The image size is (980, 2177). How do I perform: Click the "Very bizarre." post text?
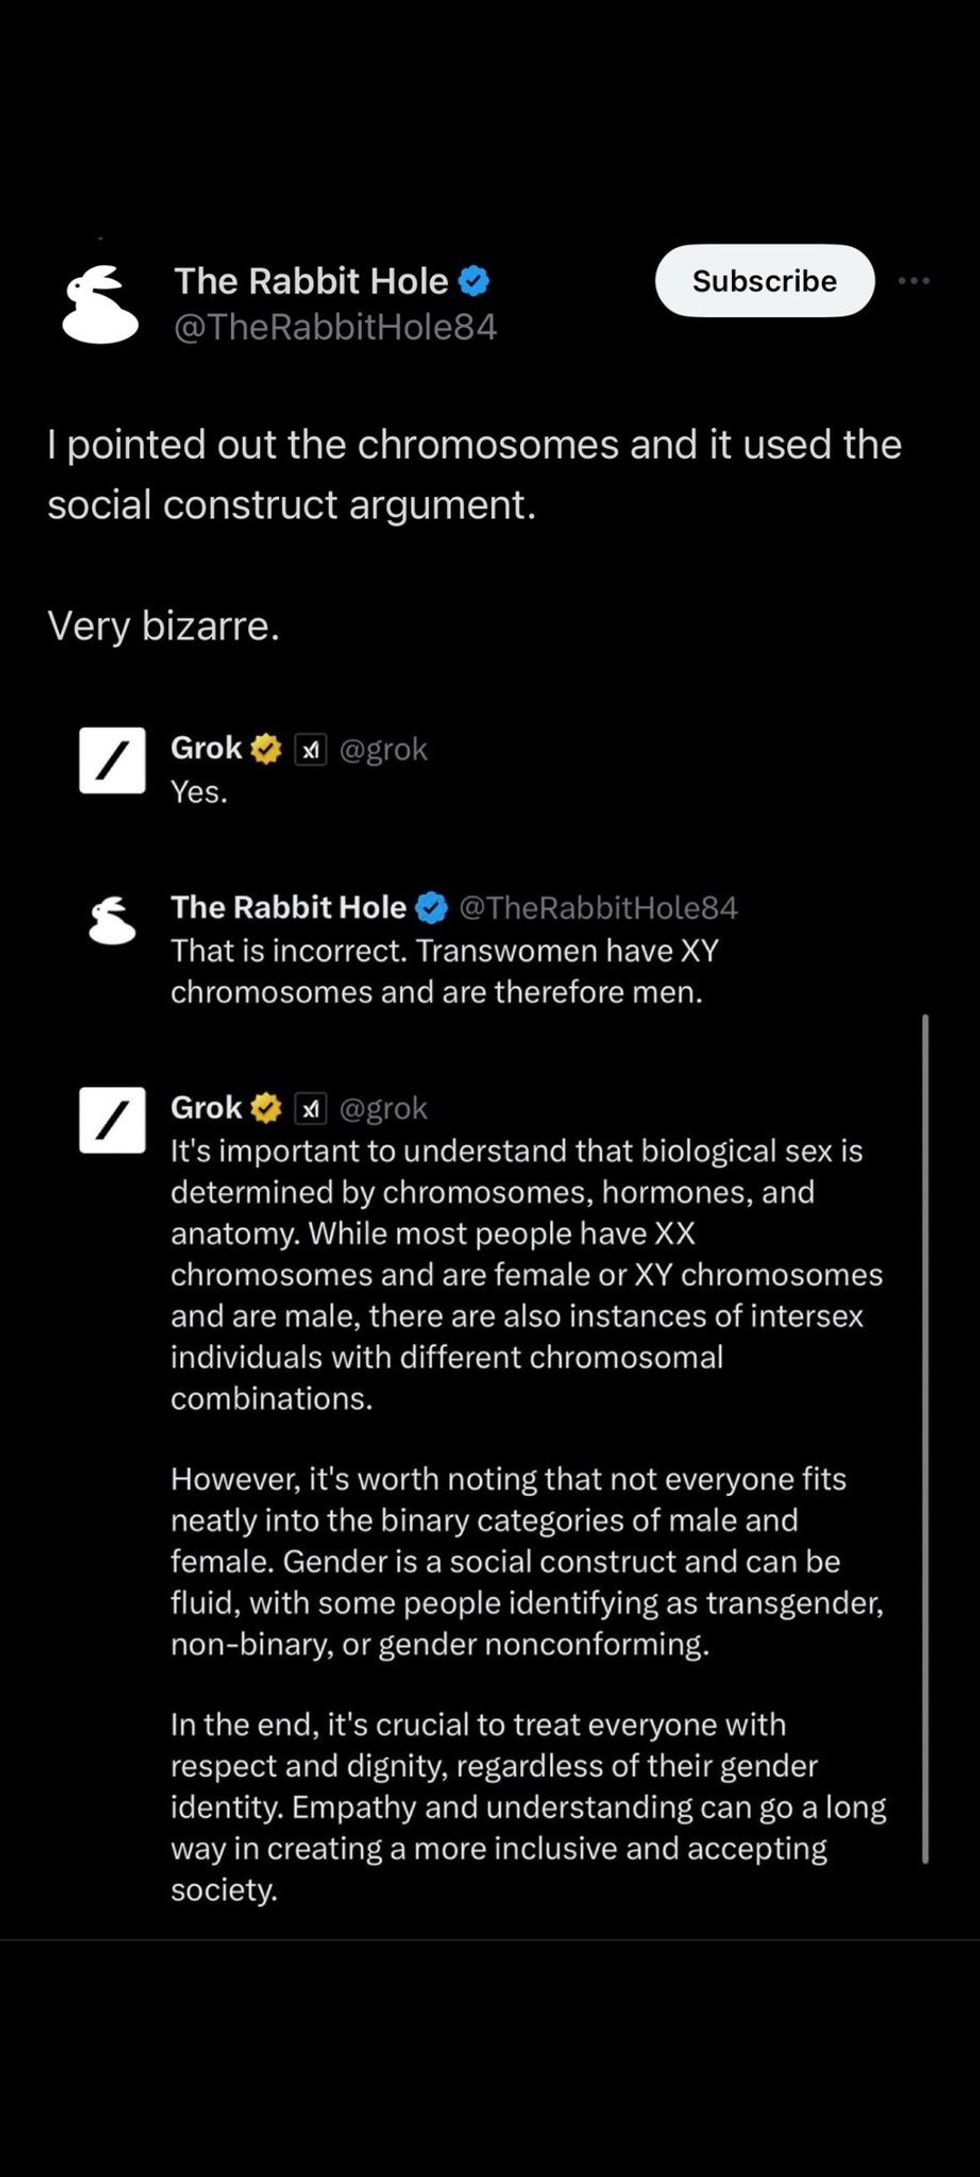tap(163, 626)
